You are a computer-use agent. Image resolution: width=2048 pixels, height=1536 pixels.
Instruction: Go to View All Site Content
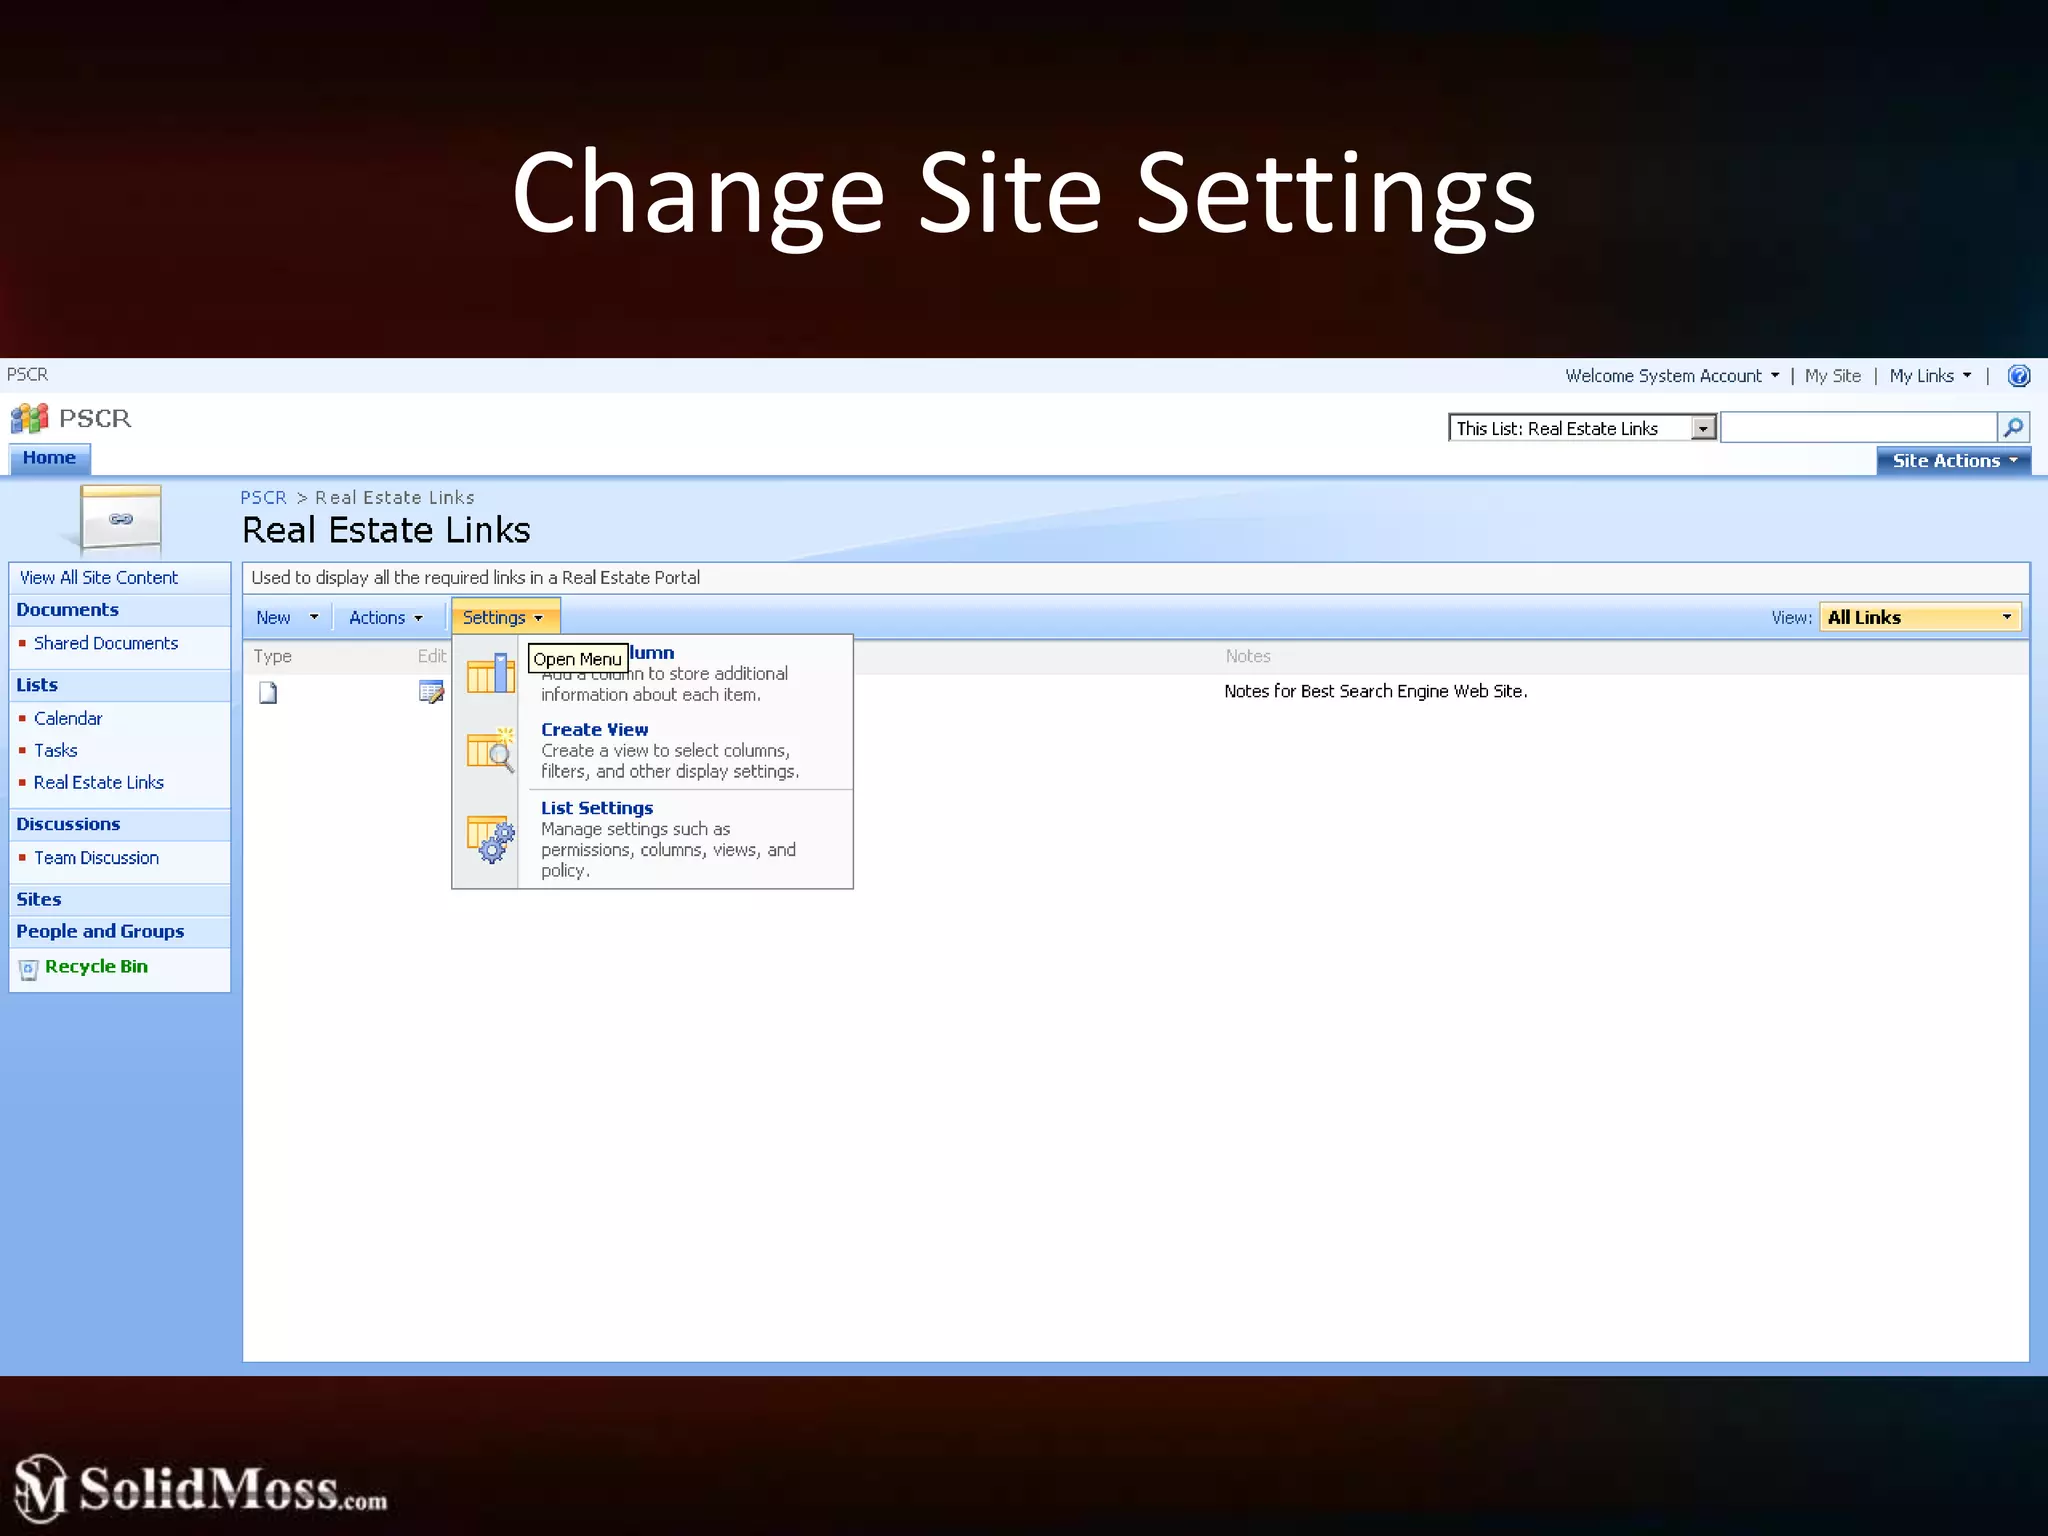click(99, 578)
